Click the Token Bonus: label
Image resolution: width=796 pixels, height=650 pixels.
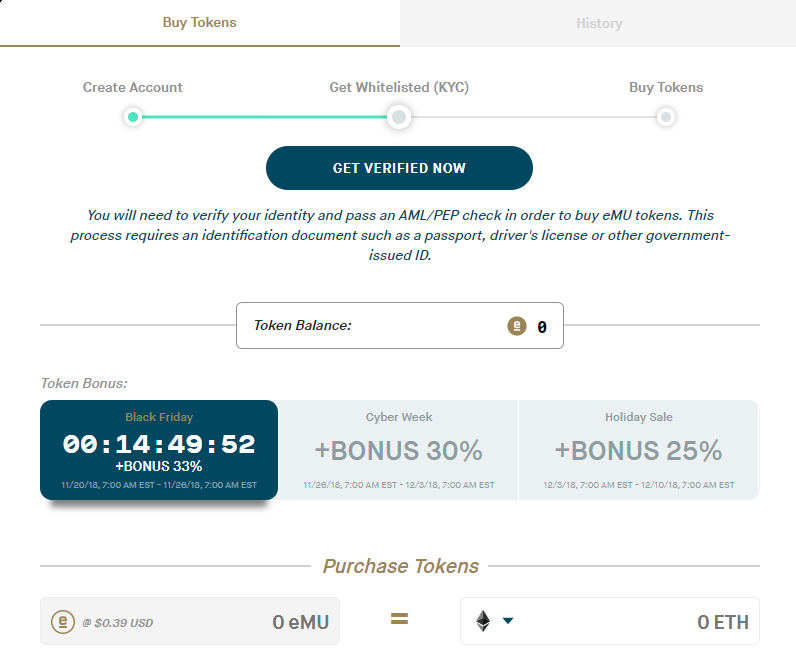tap(84, 383)
